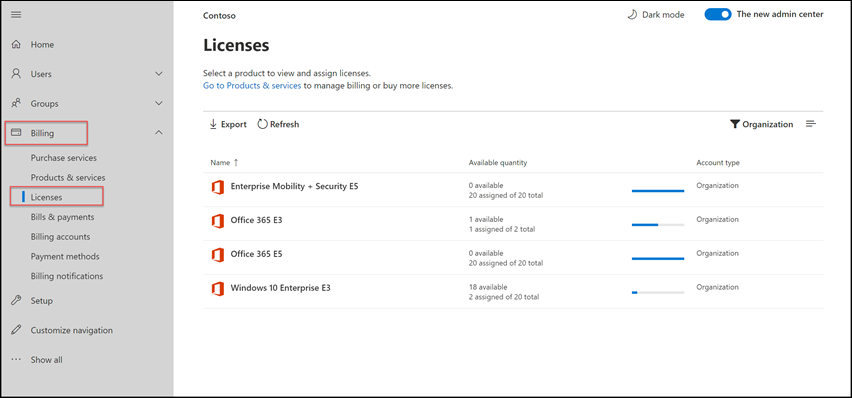Toggle the new admin center switch
The width and height of the screenshot is (852, 398).
(x=718, y=15)
